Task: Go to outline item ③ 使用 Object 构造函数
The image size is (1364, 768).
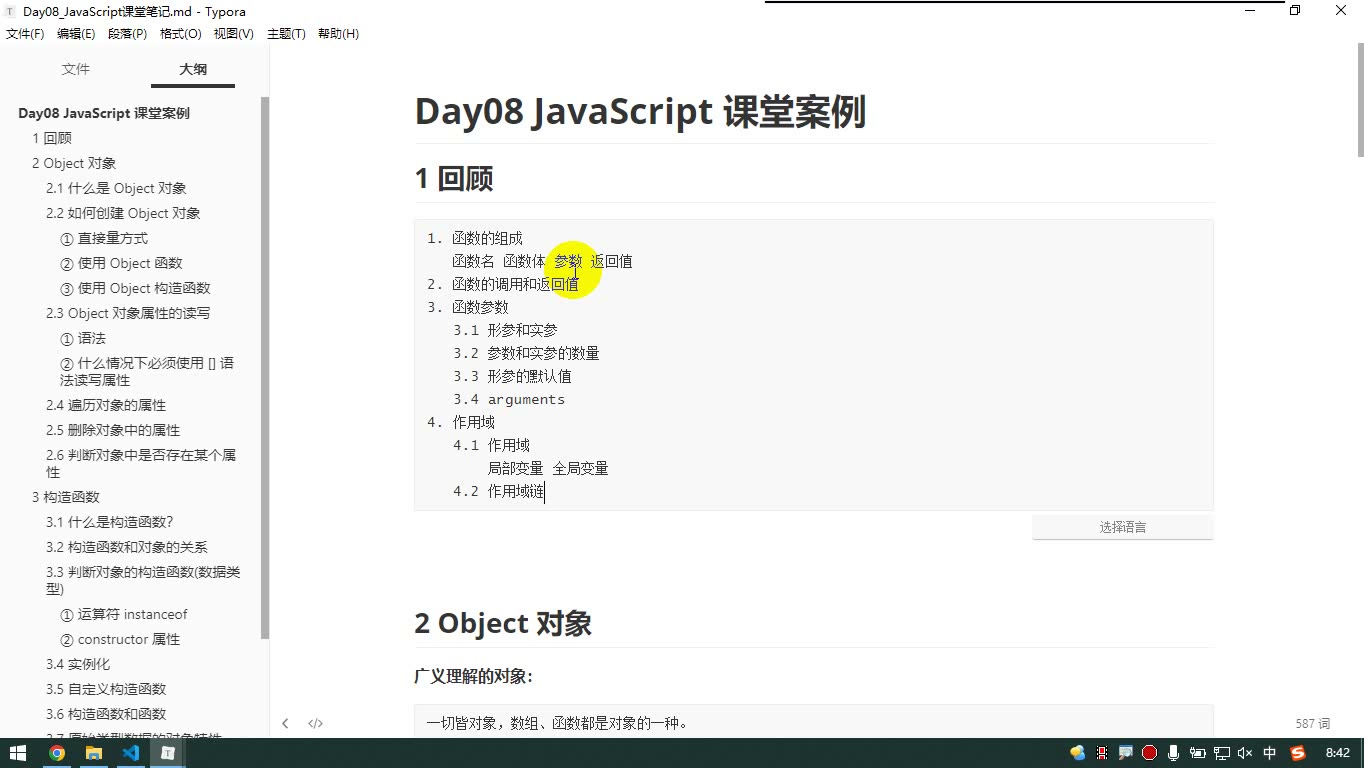Action: coord(135,288)
